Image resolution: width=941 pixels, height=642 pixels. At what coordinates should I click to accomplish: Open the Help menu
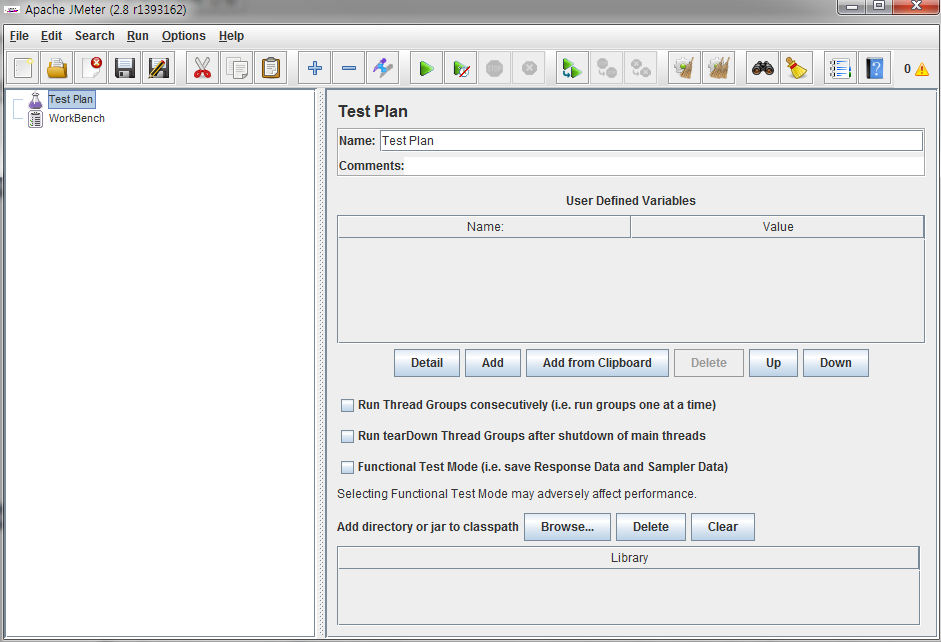coord(231,36)
